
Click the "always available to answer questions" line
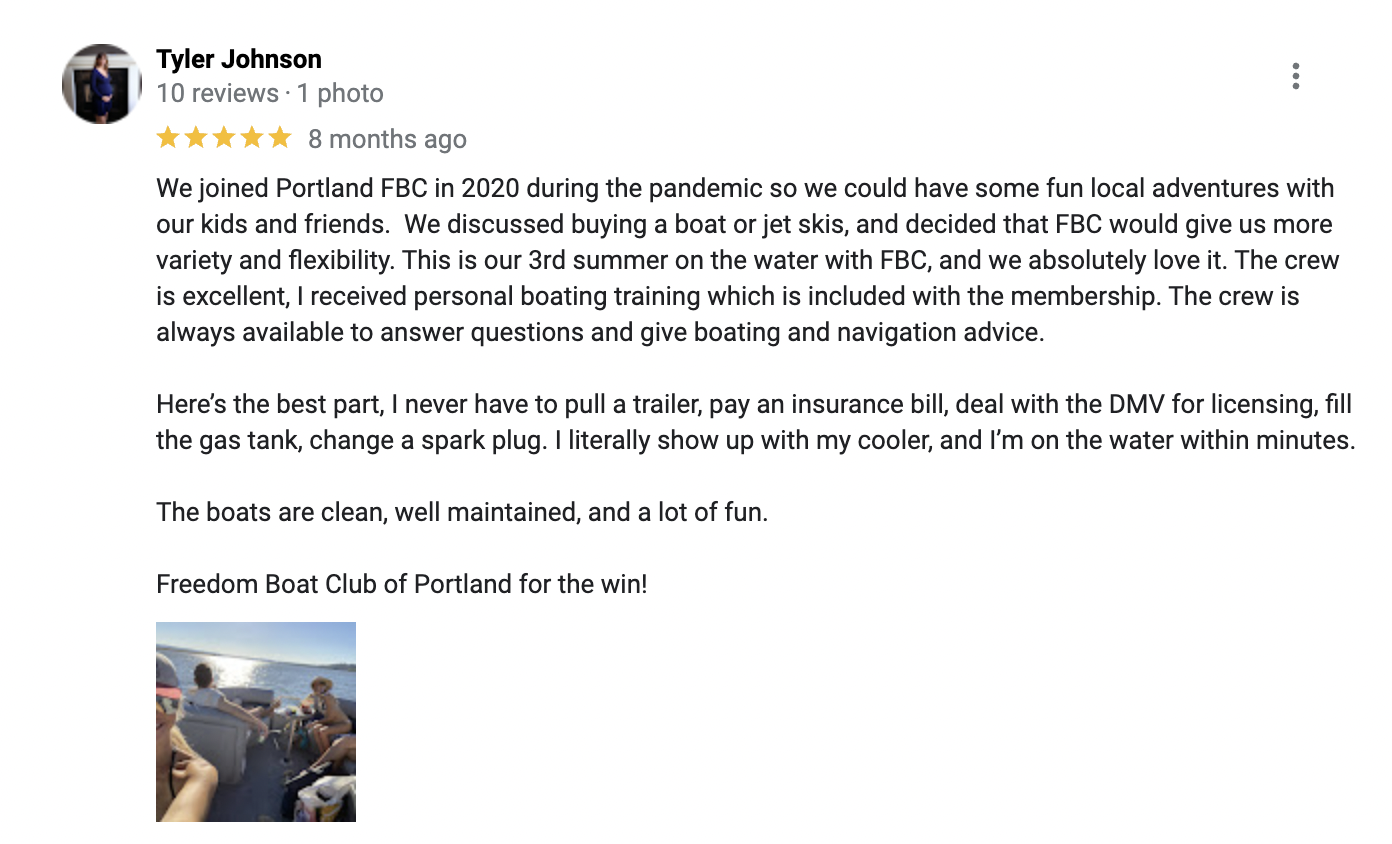[600, 332]
